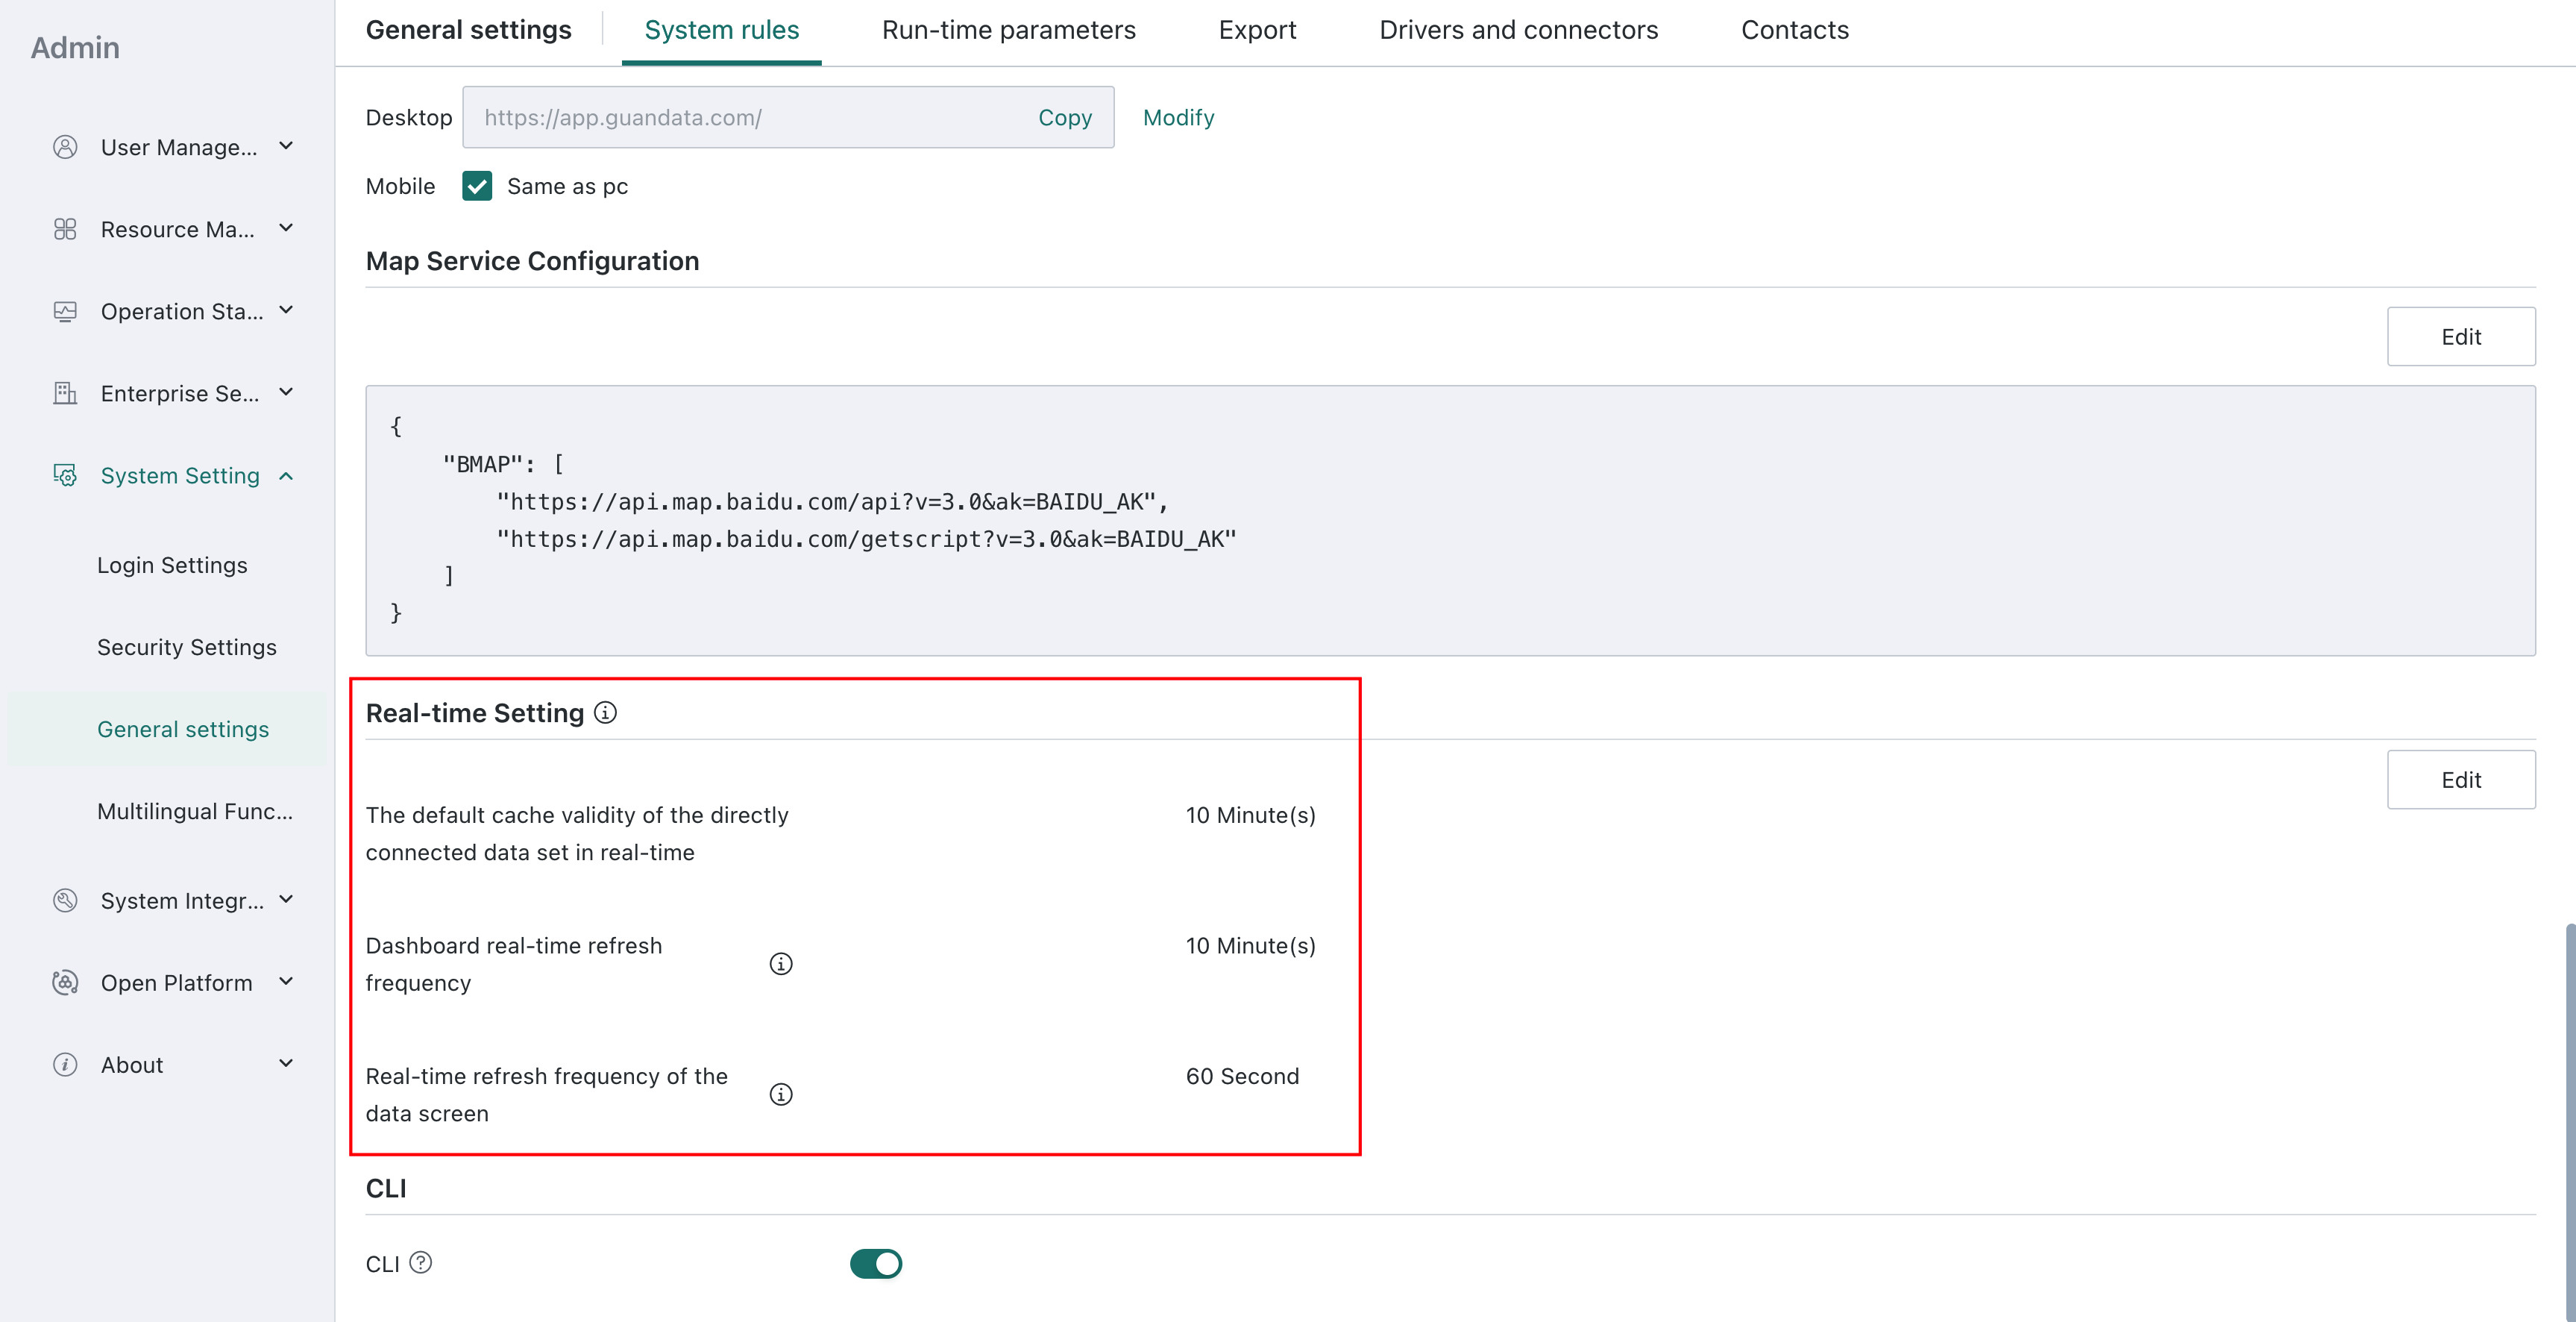This screenshot has height=1322, width=2576.
Task: Click Modify link next to Desktop URL
Action: tap(1178, 117)
